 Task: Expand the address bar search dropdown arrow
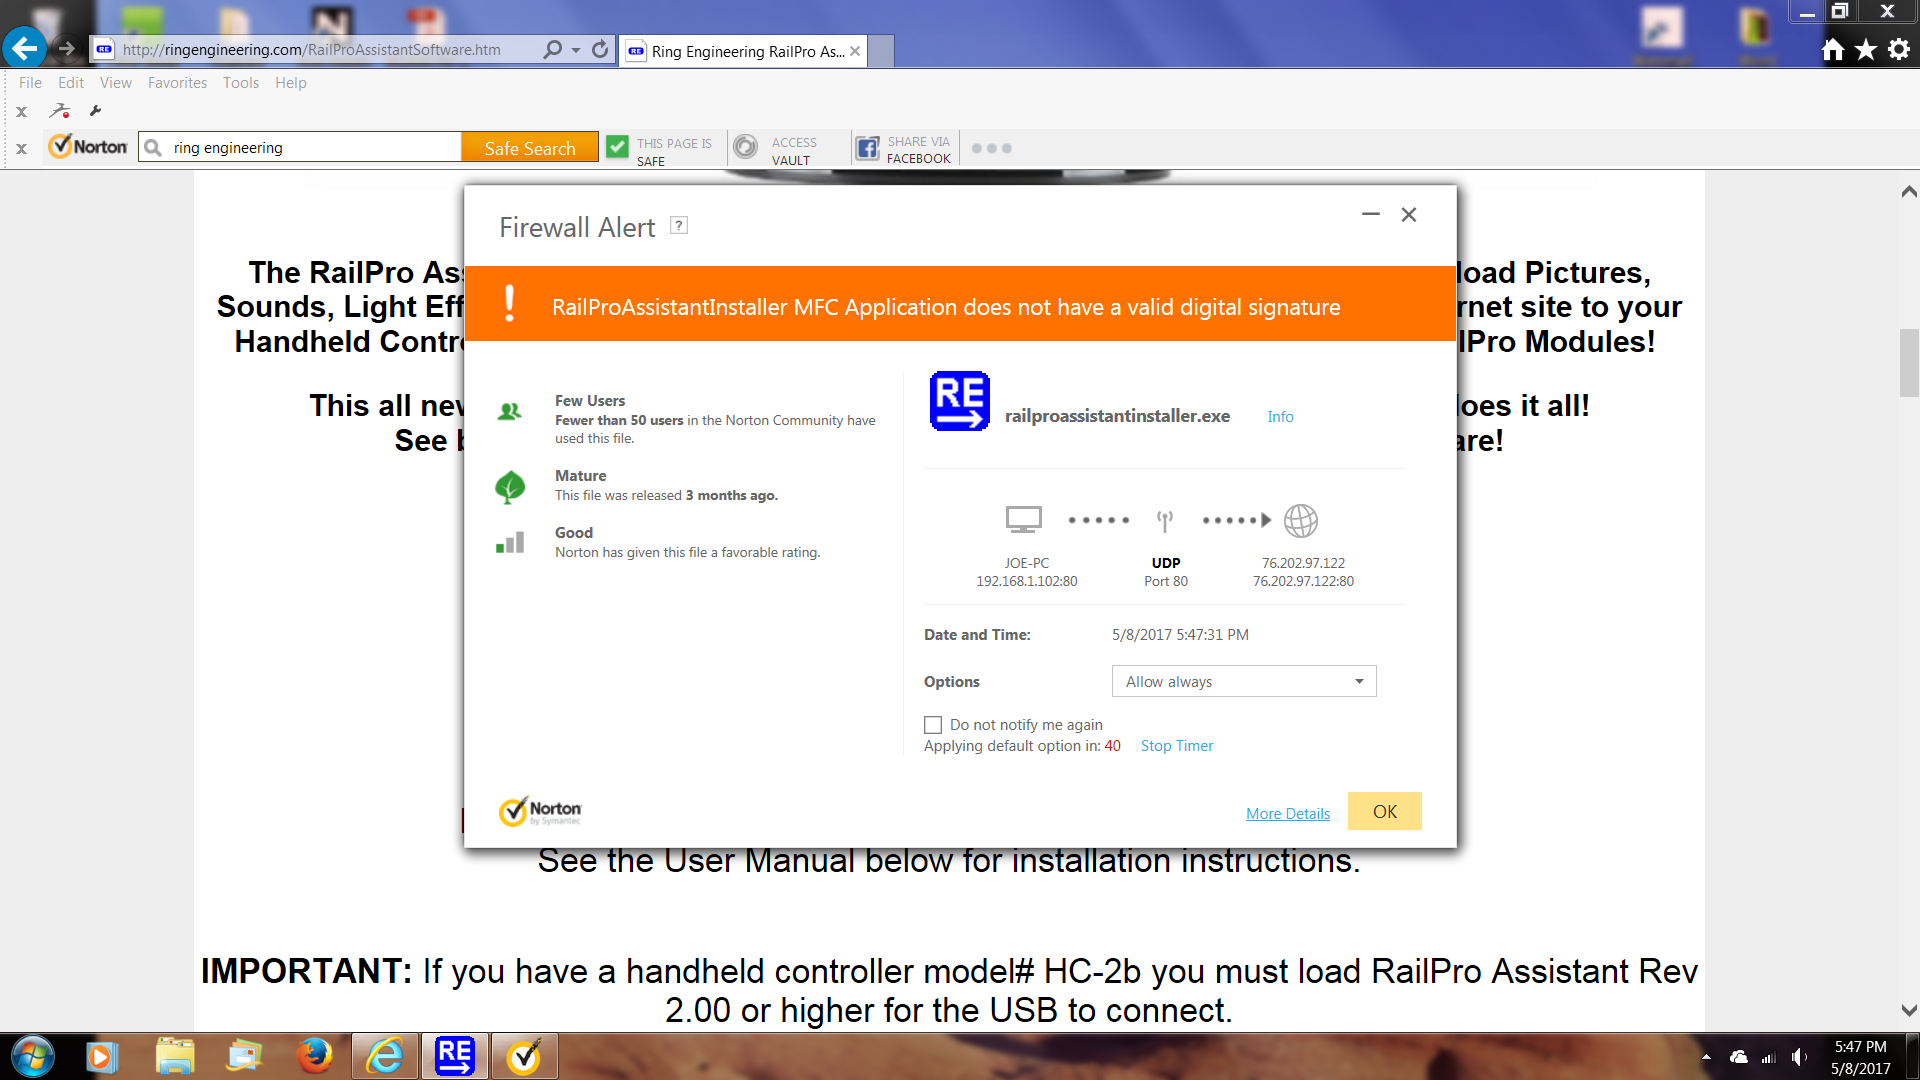576,50
